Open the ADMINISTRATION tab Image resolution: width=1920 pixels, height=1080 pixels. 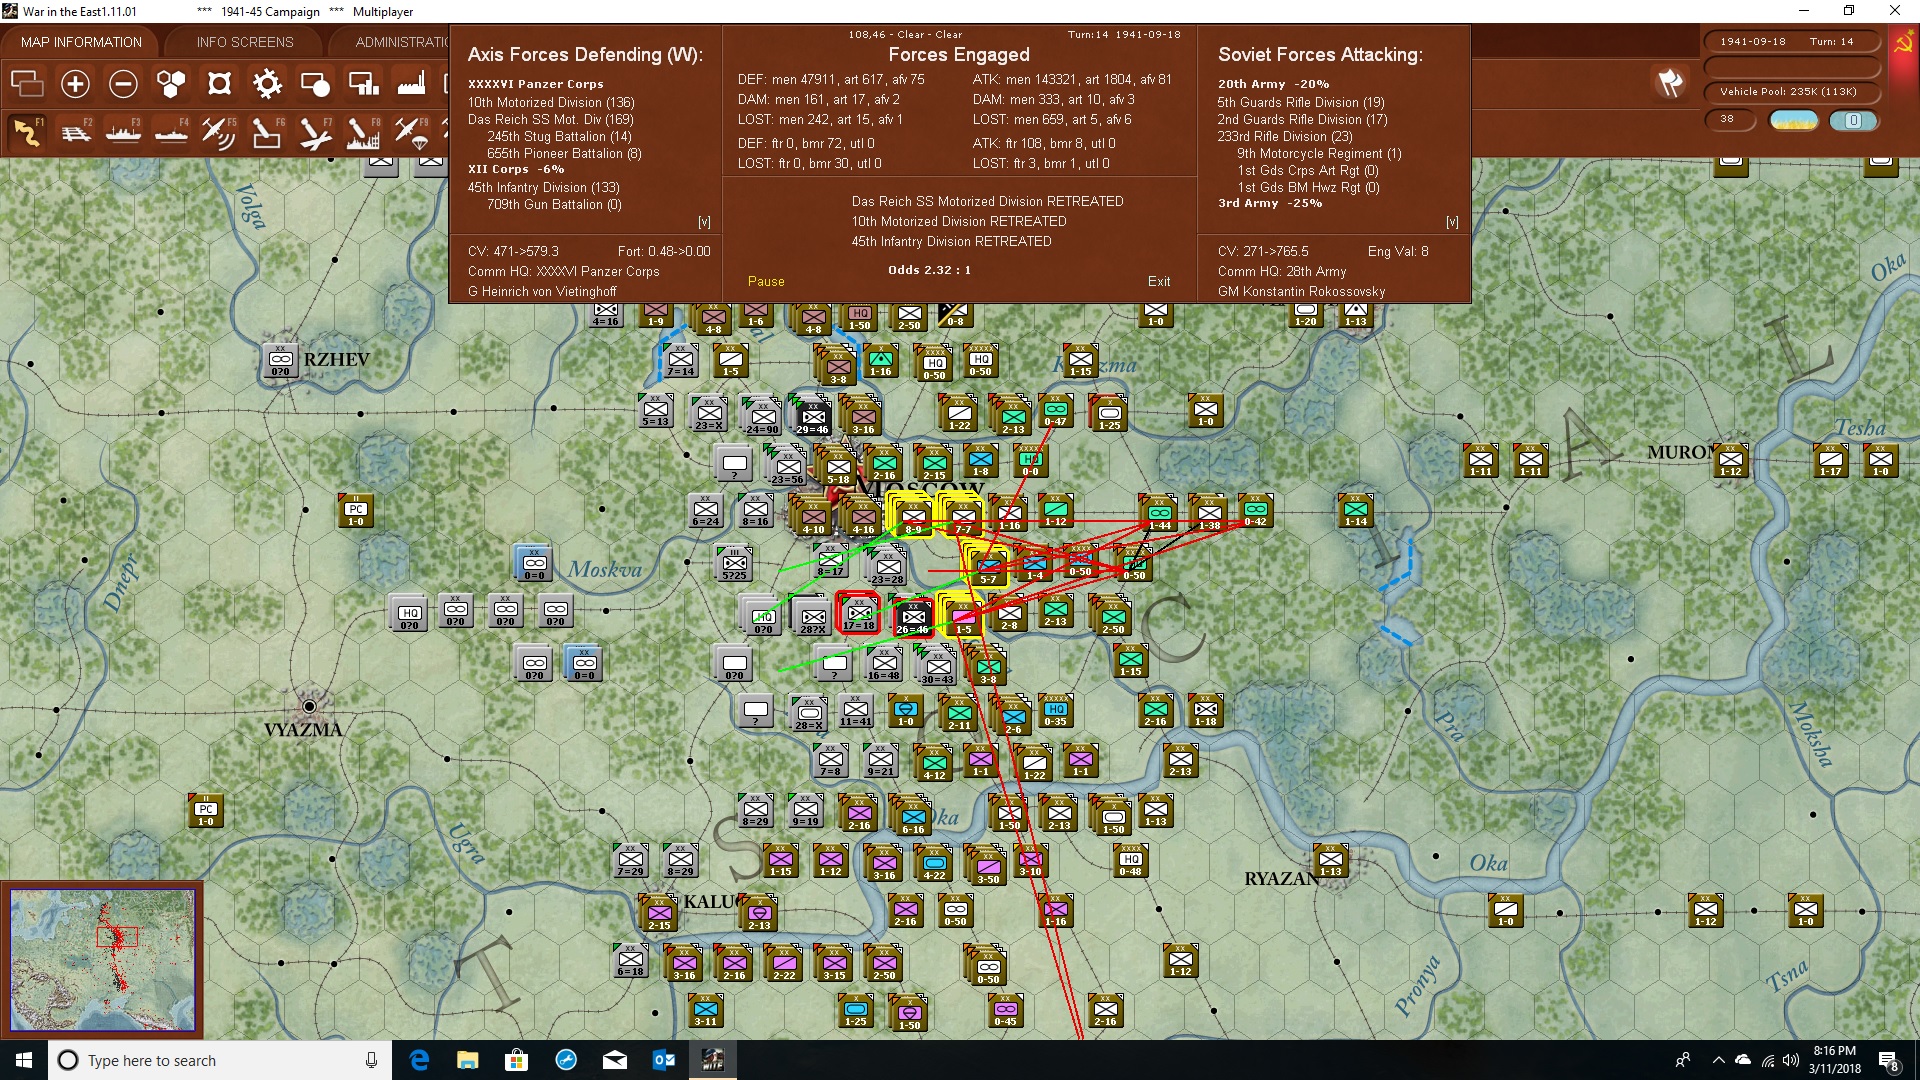tap(400, 42)
